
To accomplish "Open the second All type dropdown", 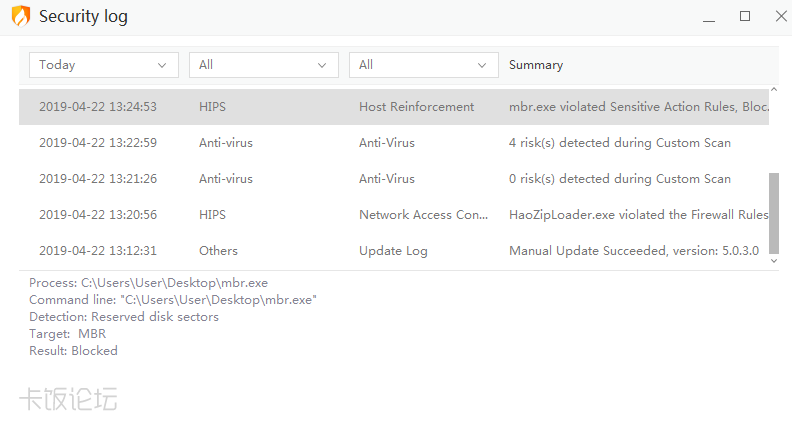I will pyautogui.click(x=423, y=65).
